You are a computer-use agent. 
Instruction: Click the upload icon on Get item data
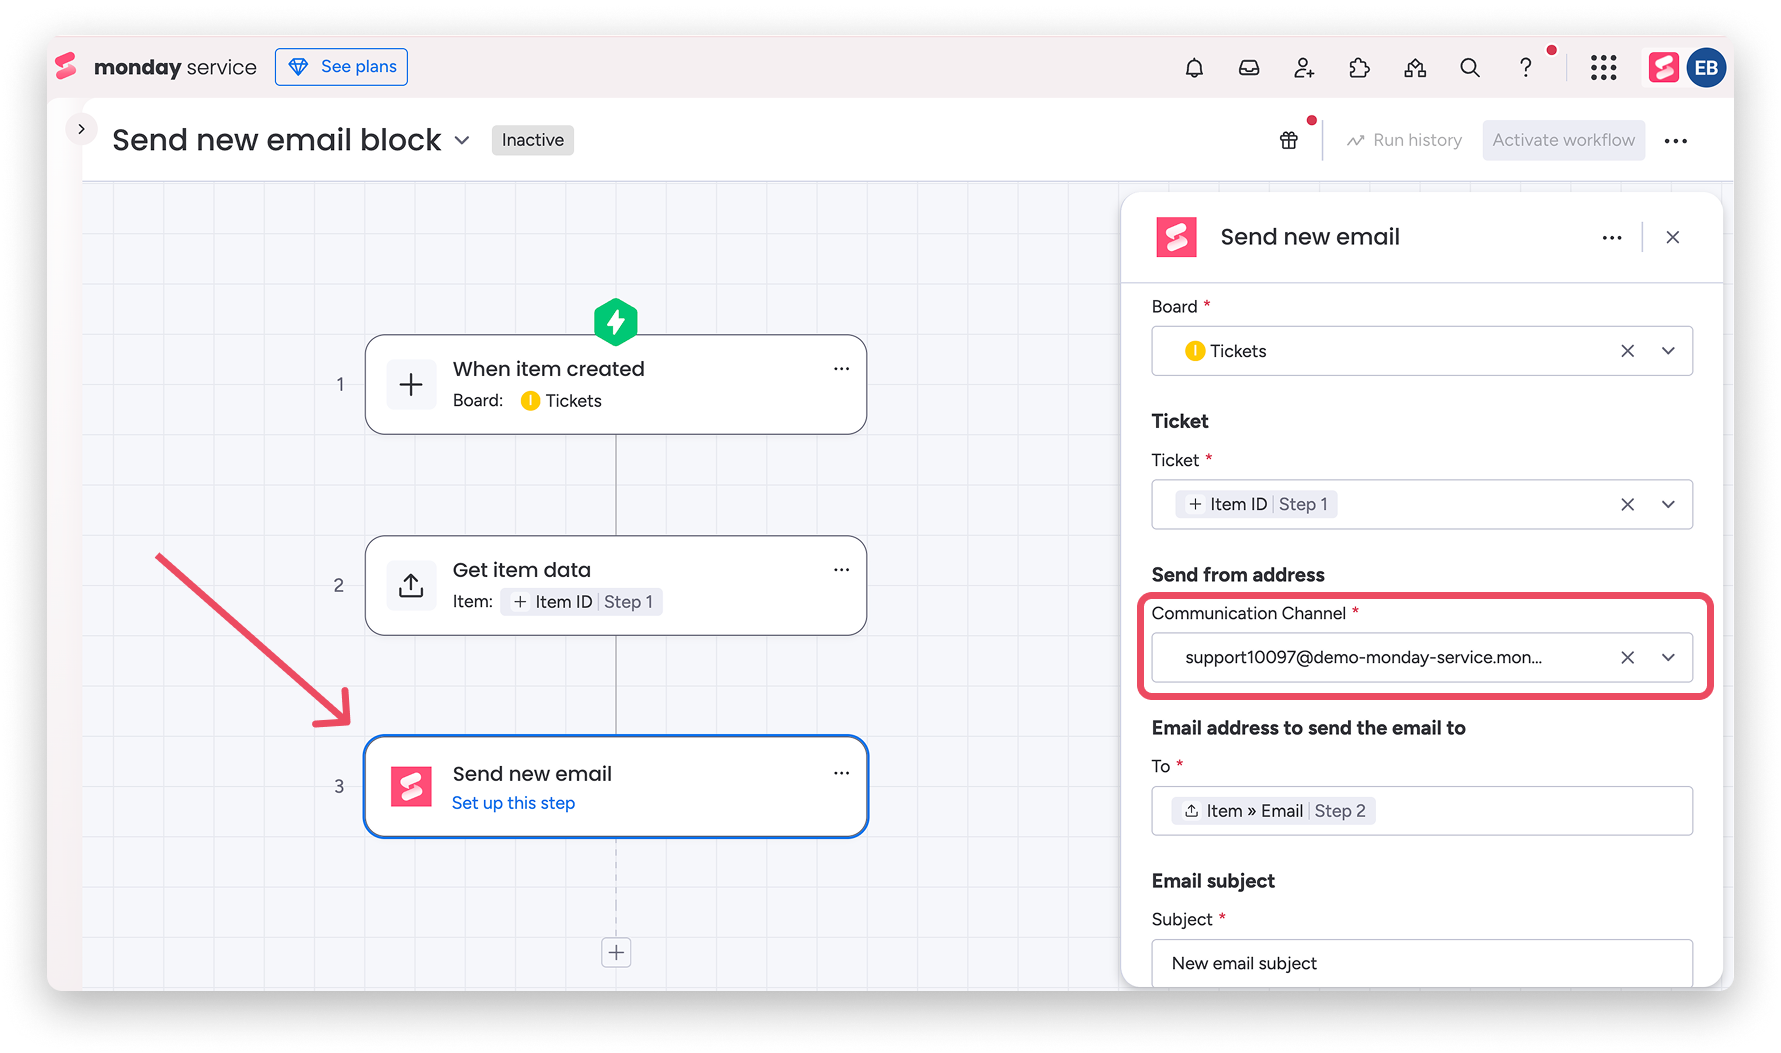(411, 585)
